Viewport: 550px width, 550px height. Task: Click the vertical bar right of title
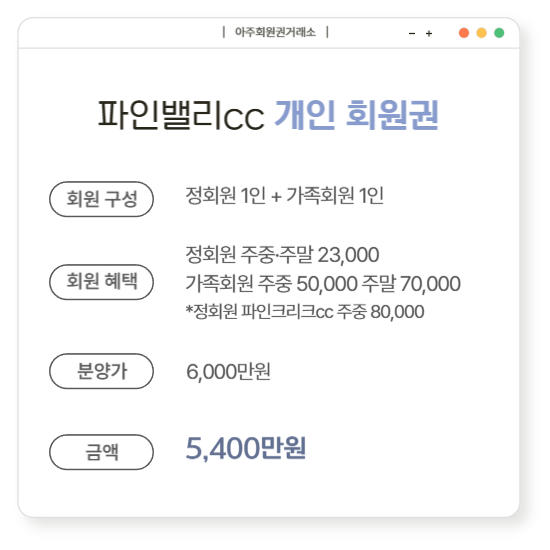tap(327, 32)
